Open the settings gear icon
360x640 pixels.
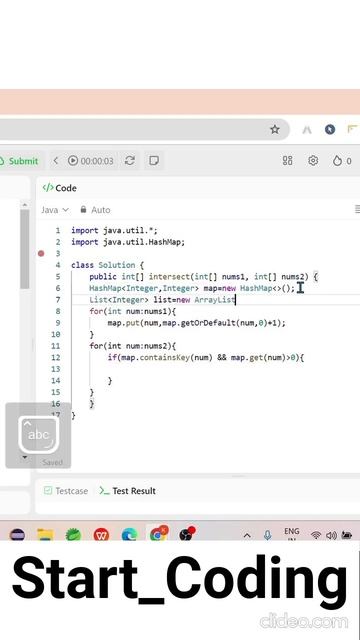[313, 160]
